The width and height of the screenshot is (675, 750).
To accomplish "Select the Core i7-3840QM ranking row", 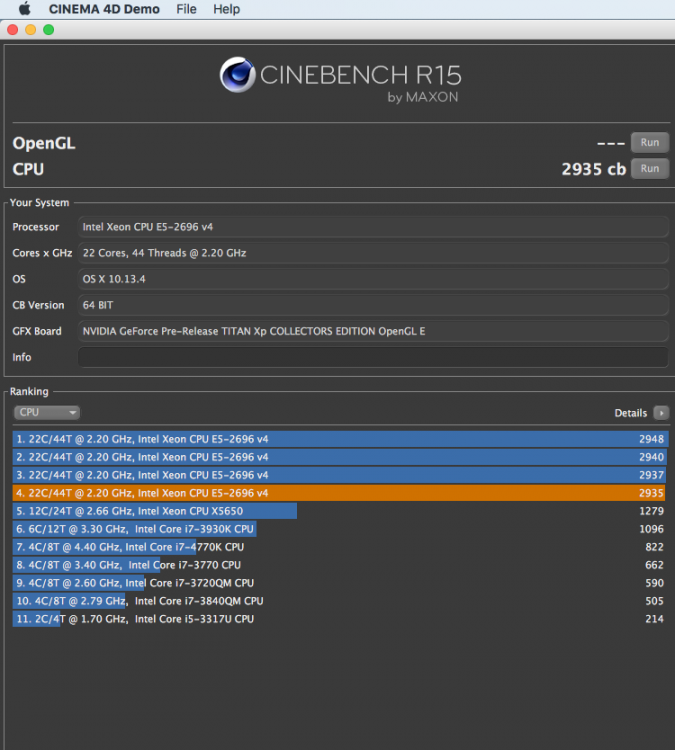I will 340,601.
